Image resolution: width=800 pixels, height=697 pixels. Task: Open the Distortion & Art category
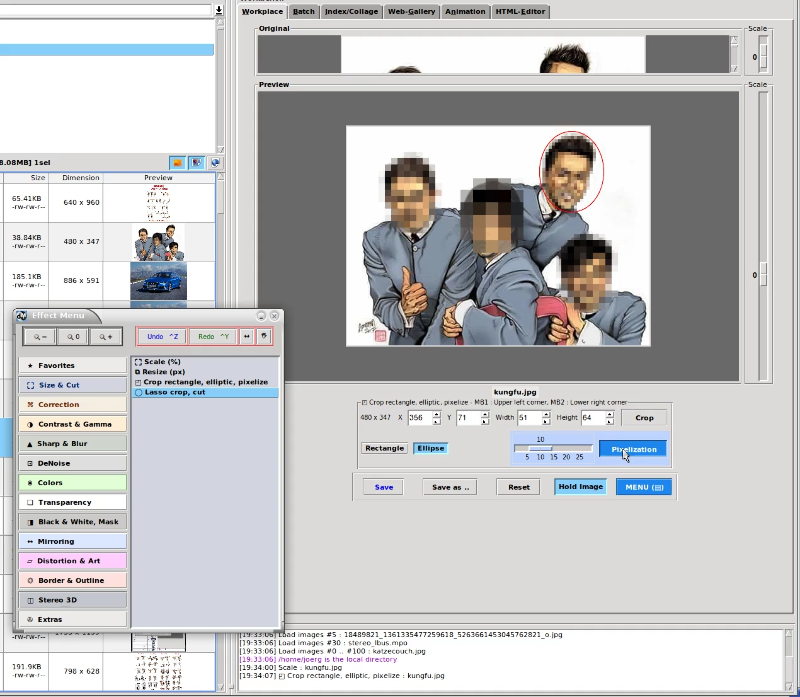pyautogui.click(x=72, y=561)
